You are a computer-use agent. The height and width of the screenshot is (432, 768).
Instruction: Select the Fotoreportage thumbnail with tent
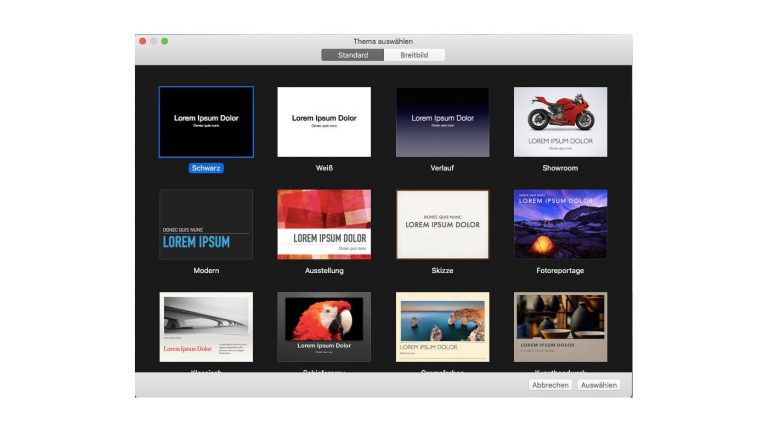(x=560, y=225)
